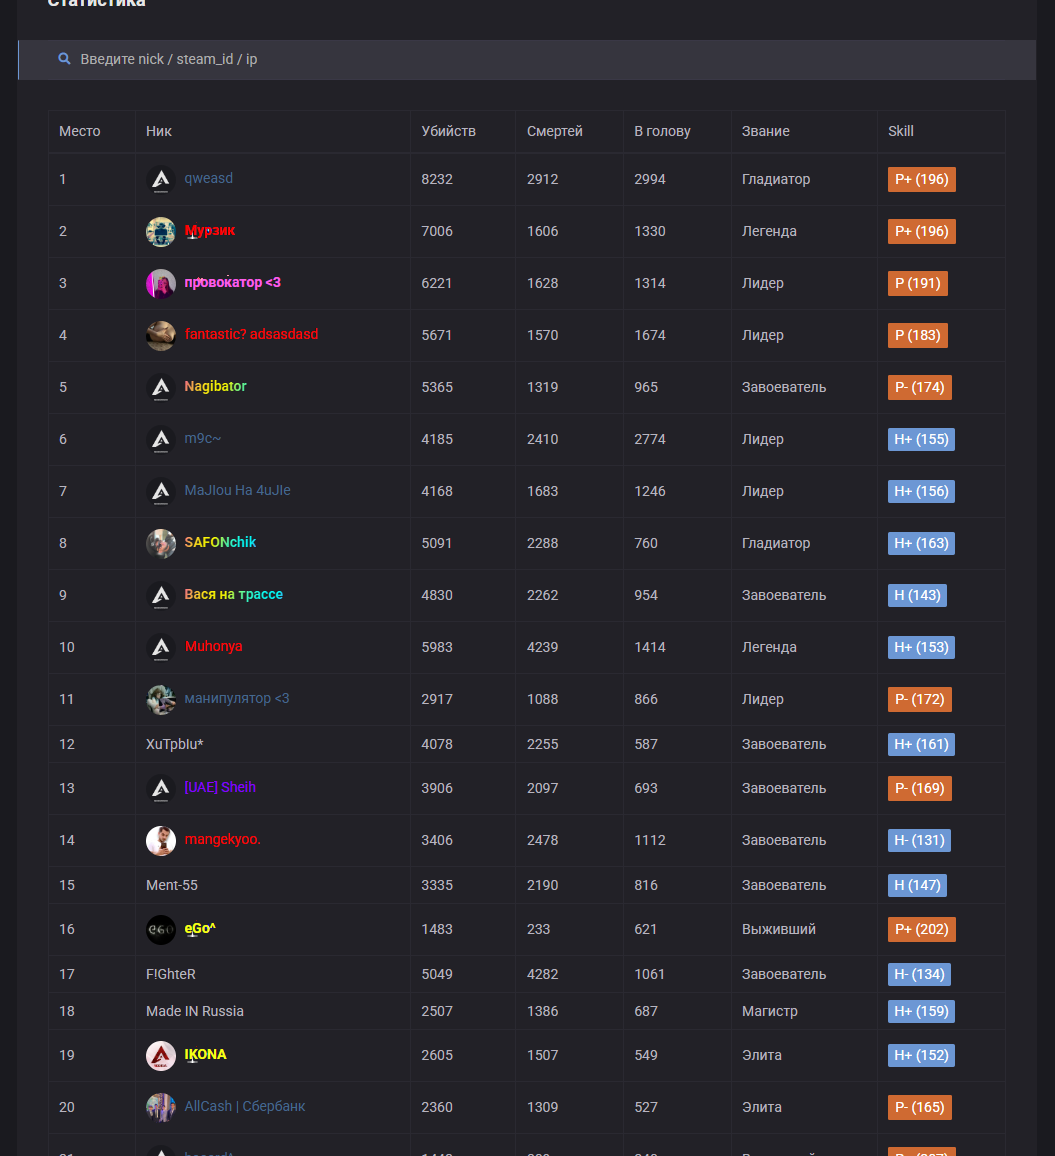1055x1156 pixels.
Task: Select SAFONchik's avatar thumbnail
Action: [161, 544]
